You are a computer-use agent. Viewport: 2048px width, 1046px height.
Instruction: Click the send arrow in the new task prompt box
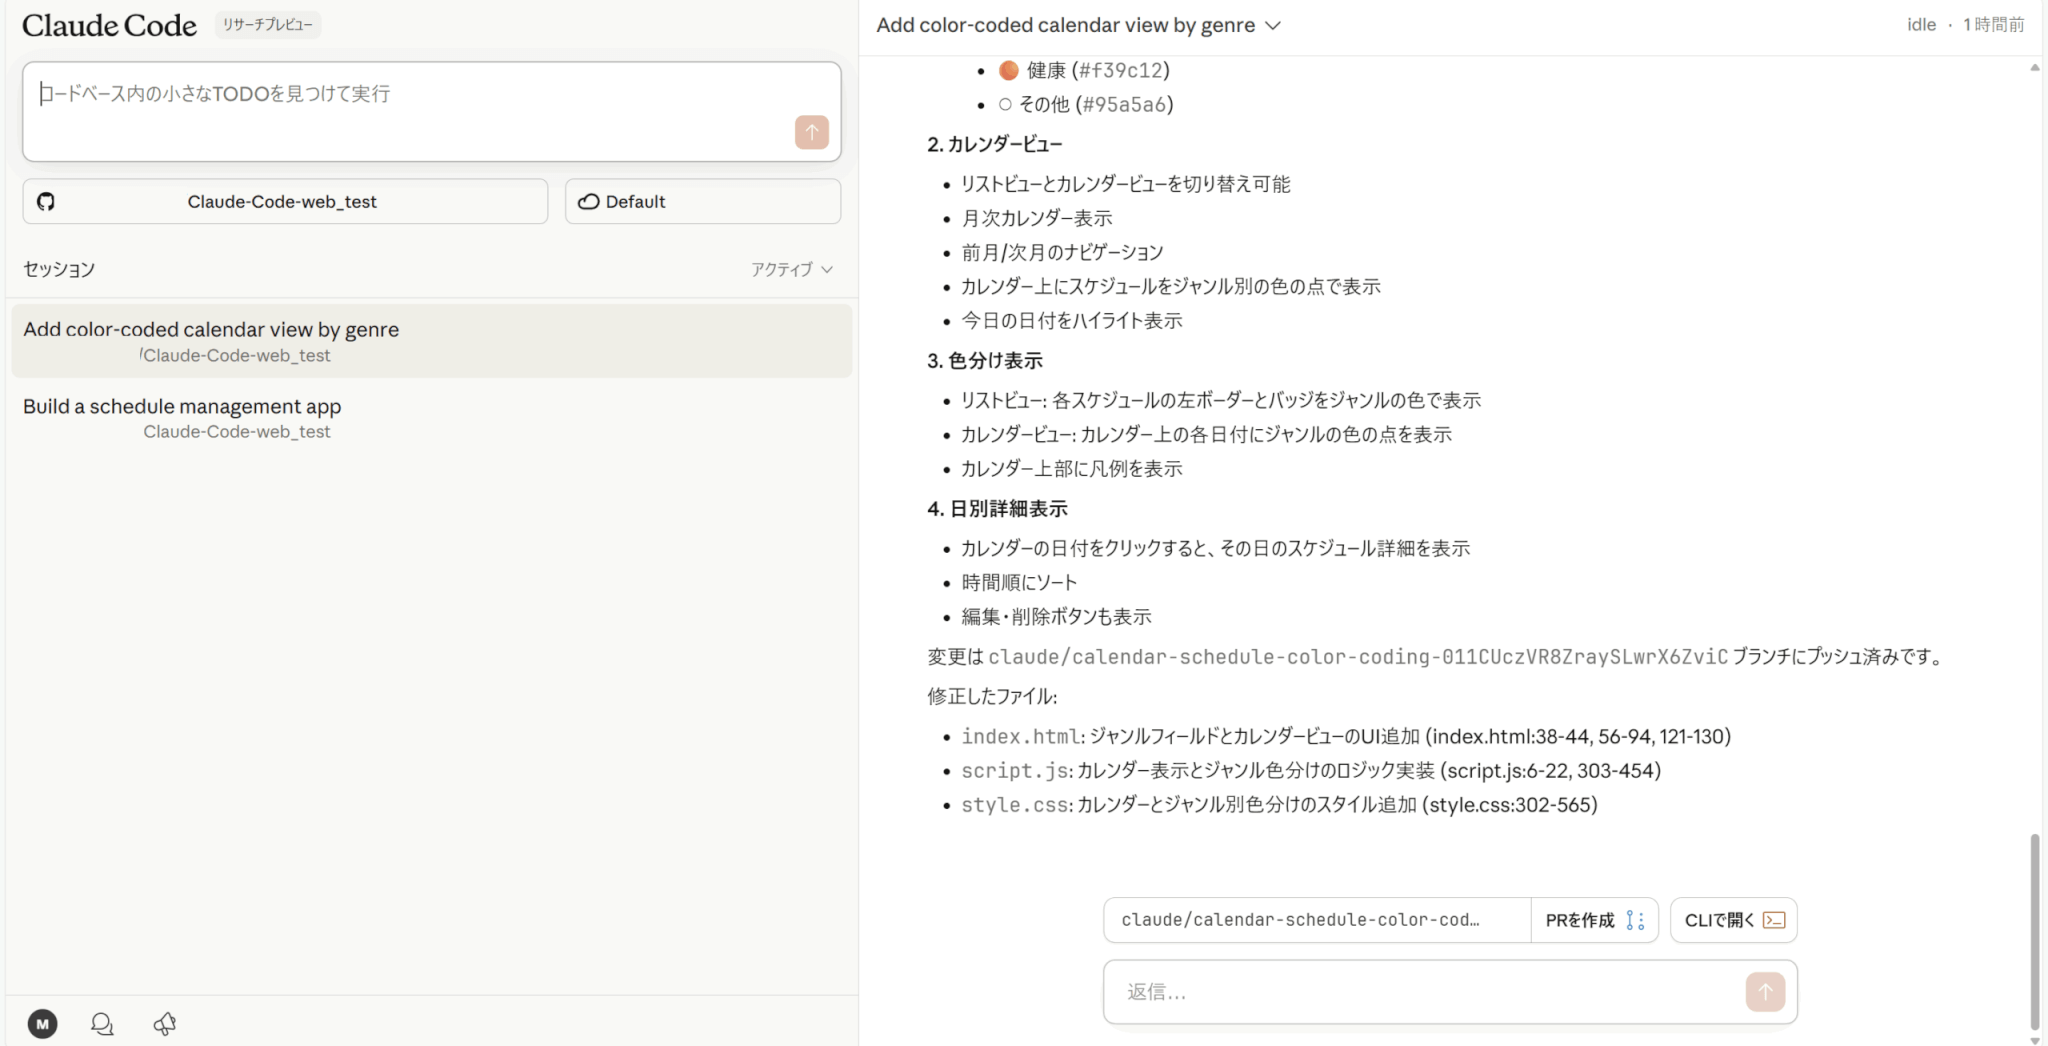tap(811, 132)
